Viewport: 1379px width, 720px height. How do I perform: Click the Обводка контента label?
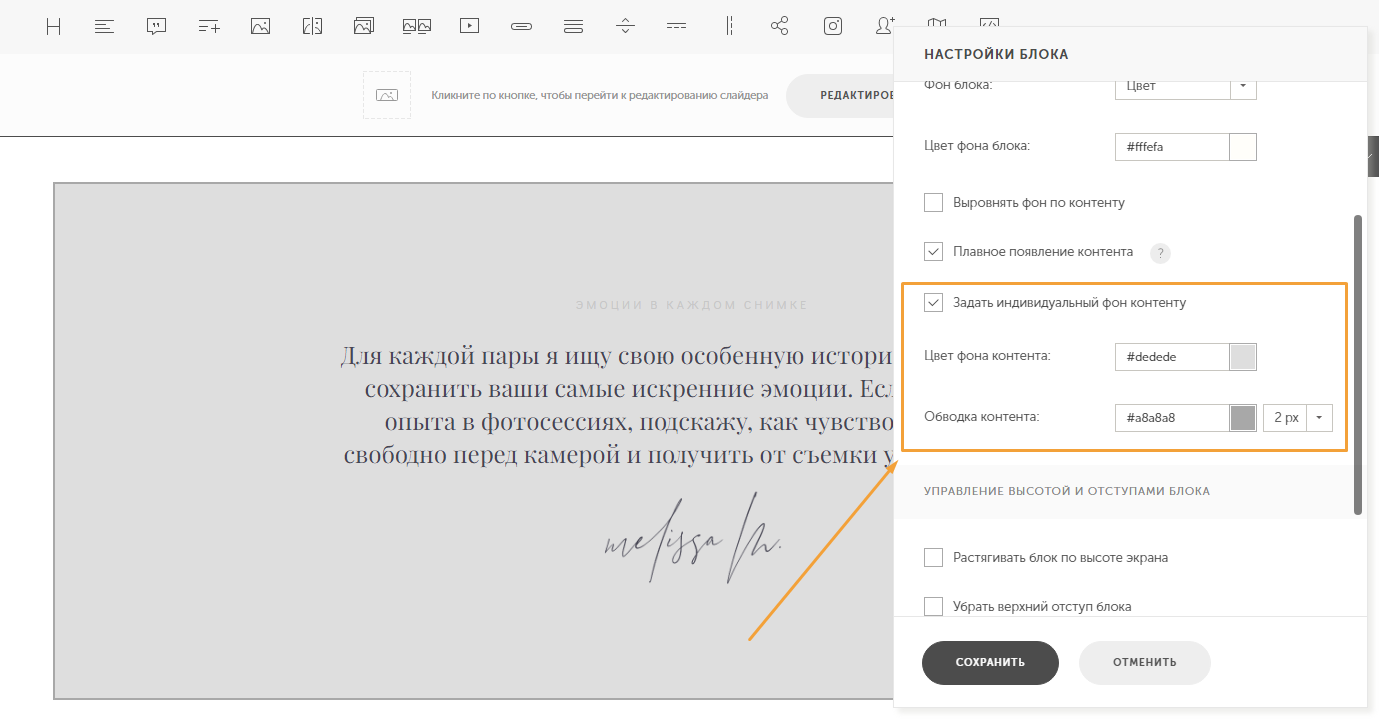[982, 416]
